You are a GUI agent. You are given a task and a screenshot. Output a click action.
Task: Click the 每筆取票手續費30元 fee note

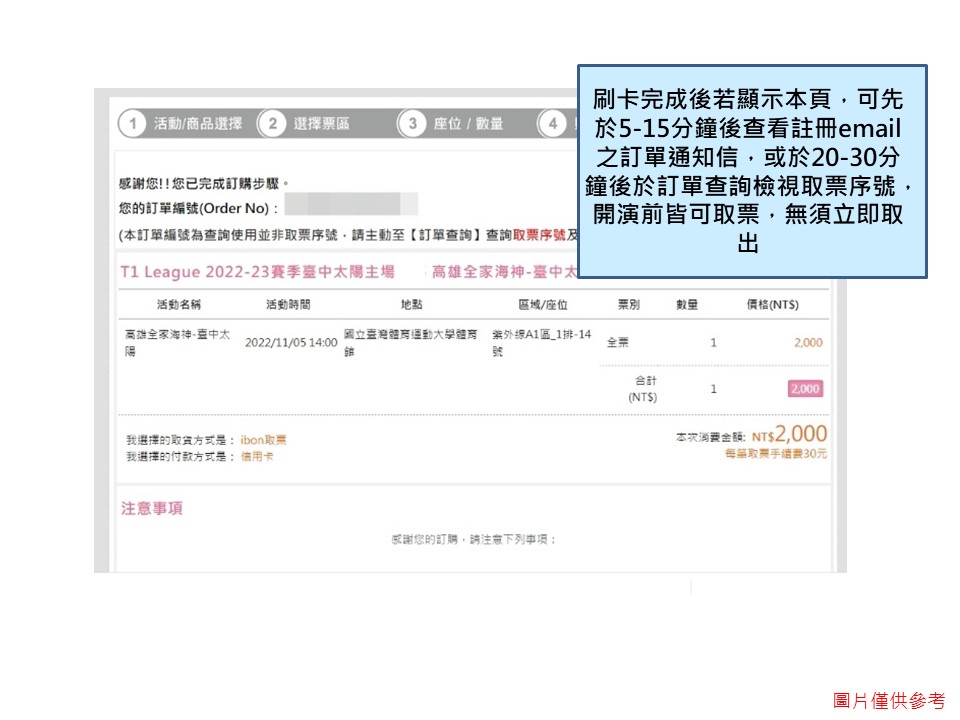[x=776, y=454]
